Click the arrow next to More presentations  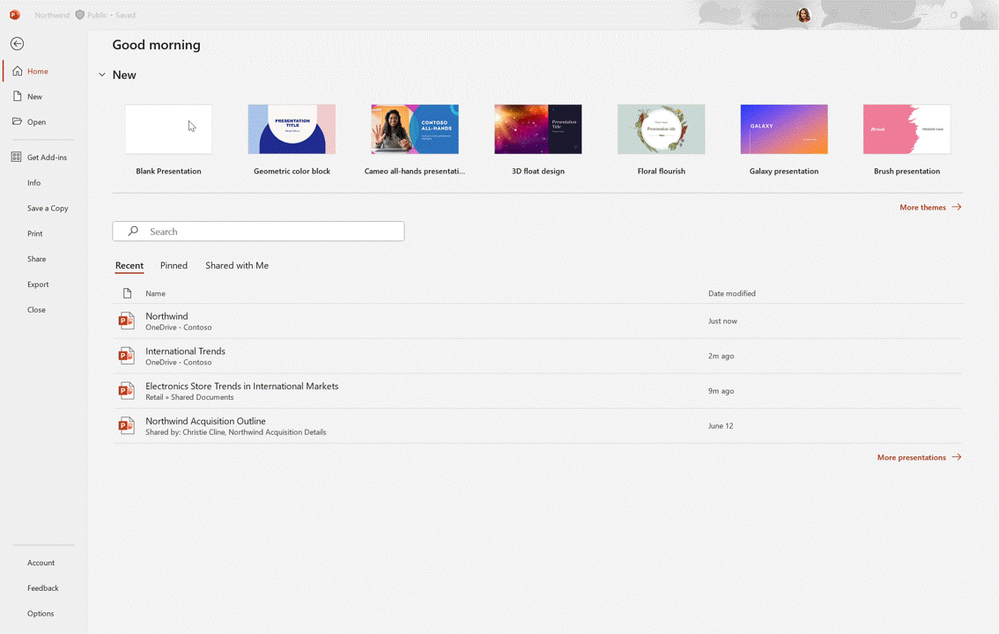tap(956, 457)
